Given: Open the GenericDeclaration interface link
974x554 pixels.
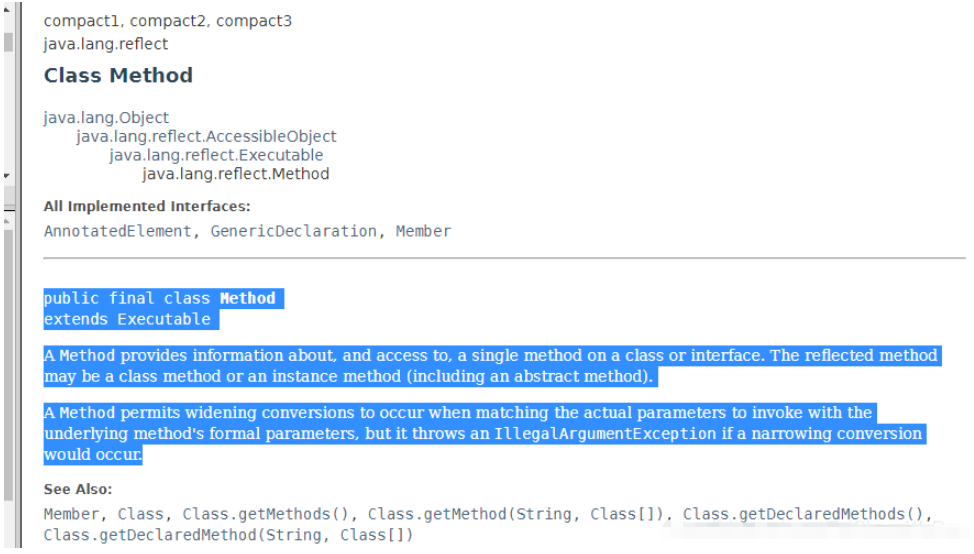Looking at the screenshot, I should [x=293, y=231].
